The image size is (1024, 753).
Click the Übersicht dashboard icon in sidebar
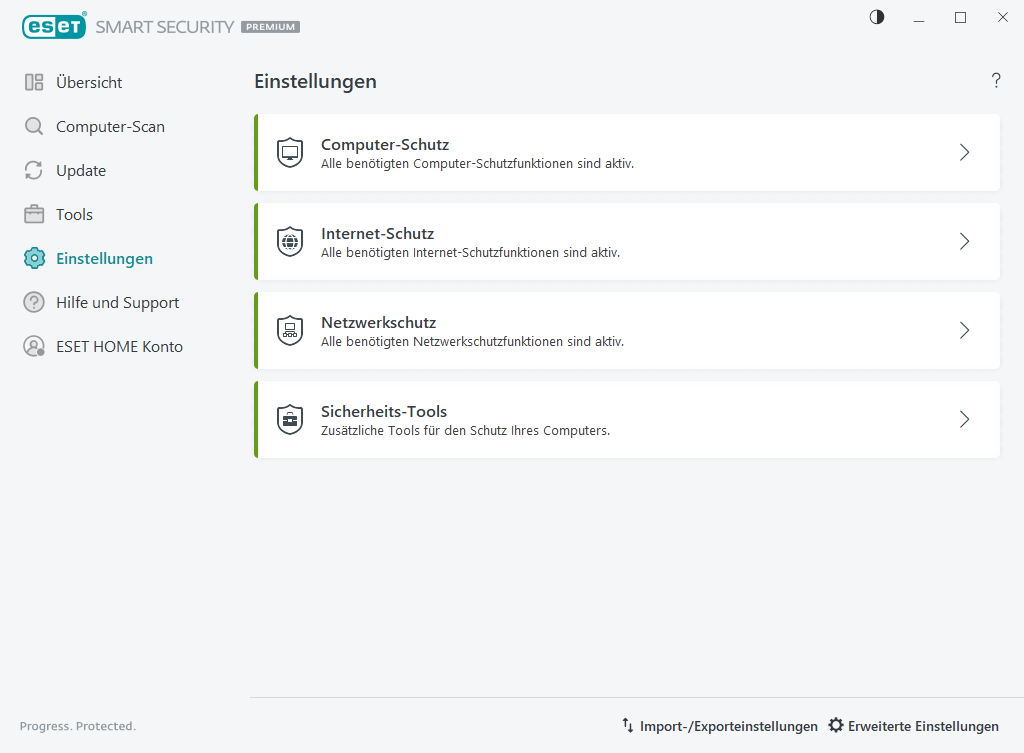(34, 83)
